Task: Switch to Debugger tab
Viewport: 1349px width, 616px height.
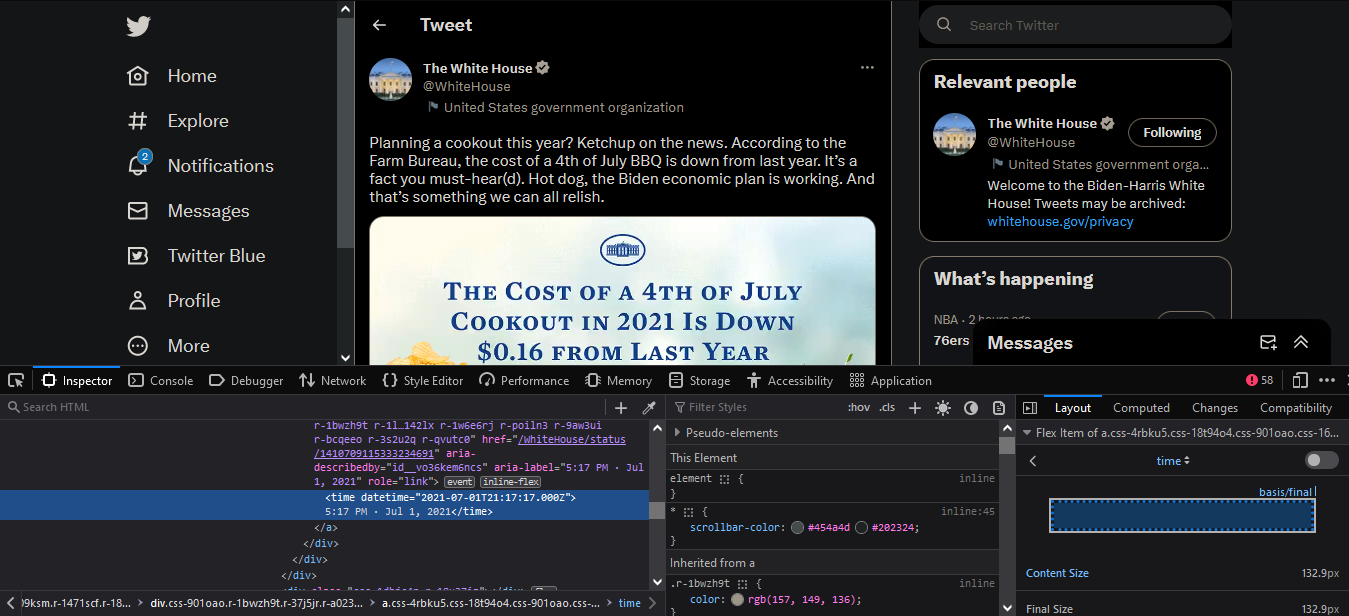Action: coord(246,380)
